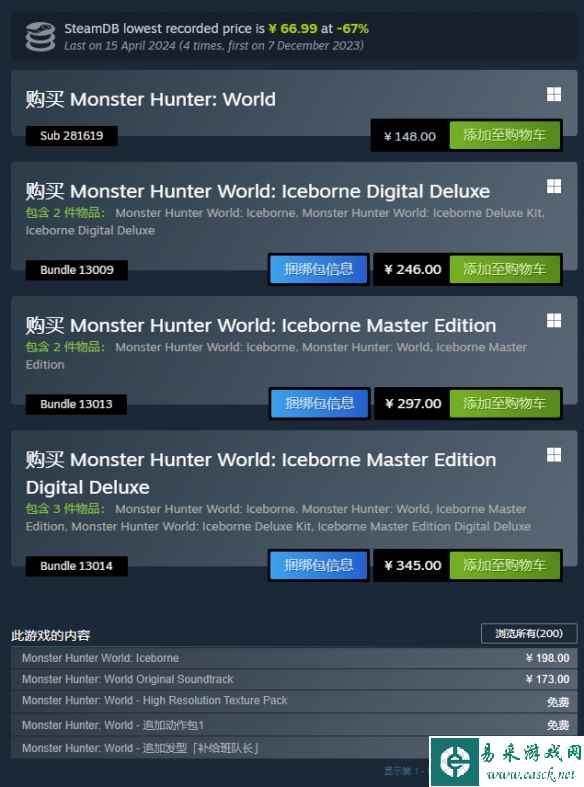584x787 pixels.
Task: Open the Bundle 13014 SteamDB link
Action: [77, 566]
